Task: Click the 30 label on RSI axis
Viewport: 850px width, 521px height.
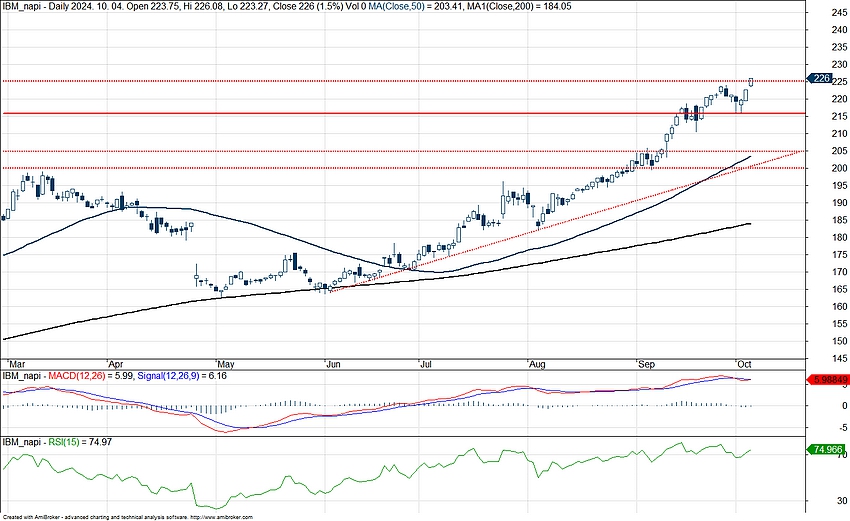Action: 842,501
